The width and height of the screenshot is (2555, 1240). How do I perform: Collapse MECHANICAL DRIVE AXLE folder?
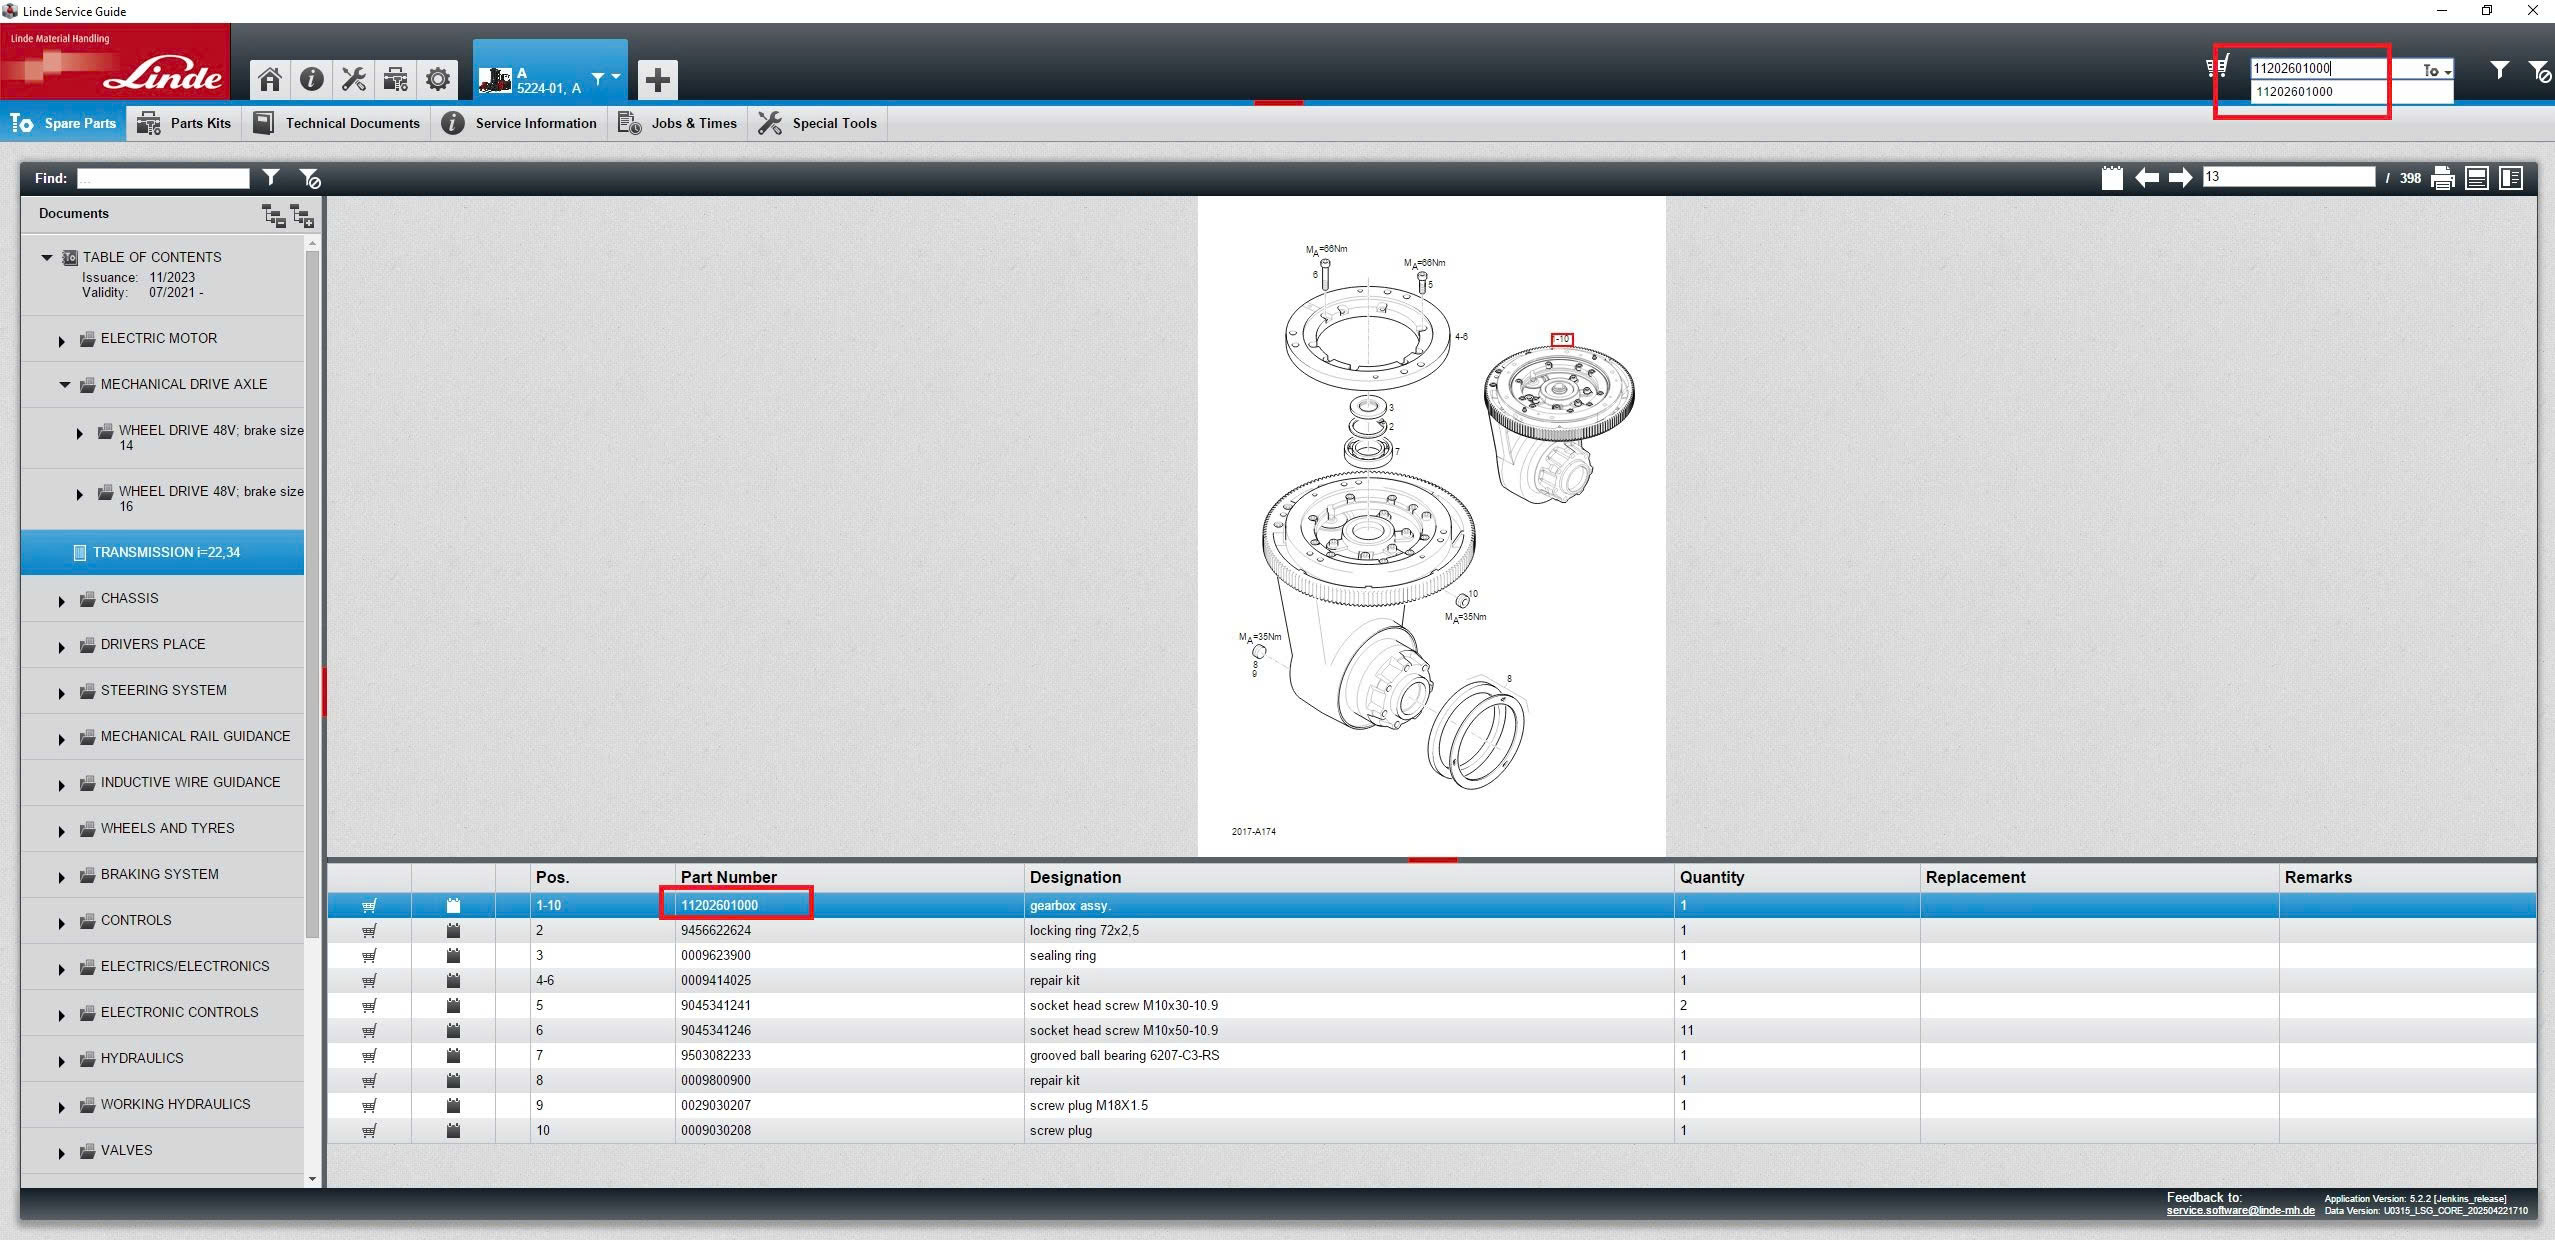point(65,384)
